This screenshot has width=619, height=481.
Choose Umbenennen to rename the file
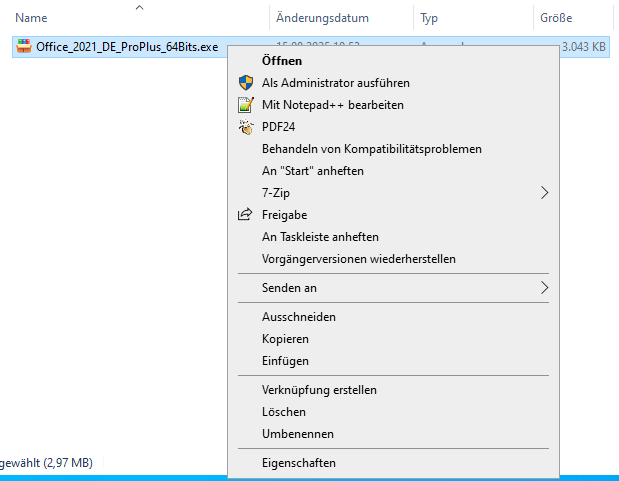point(297,434)
